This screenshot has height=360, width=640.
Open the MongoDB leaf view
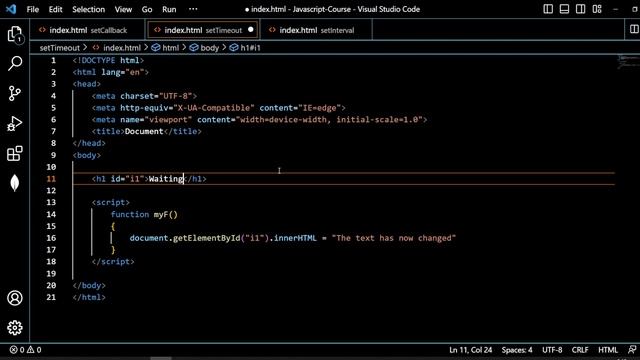point(15,183)
